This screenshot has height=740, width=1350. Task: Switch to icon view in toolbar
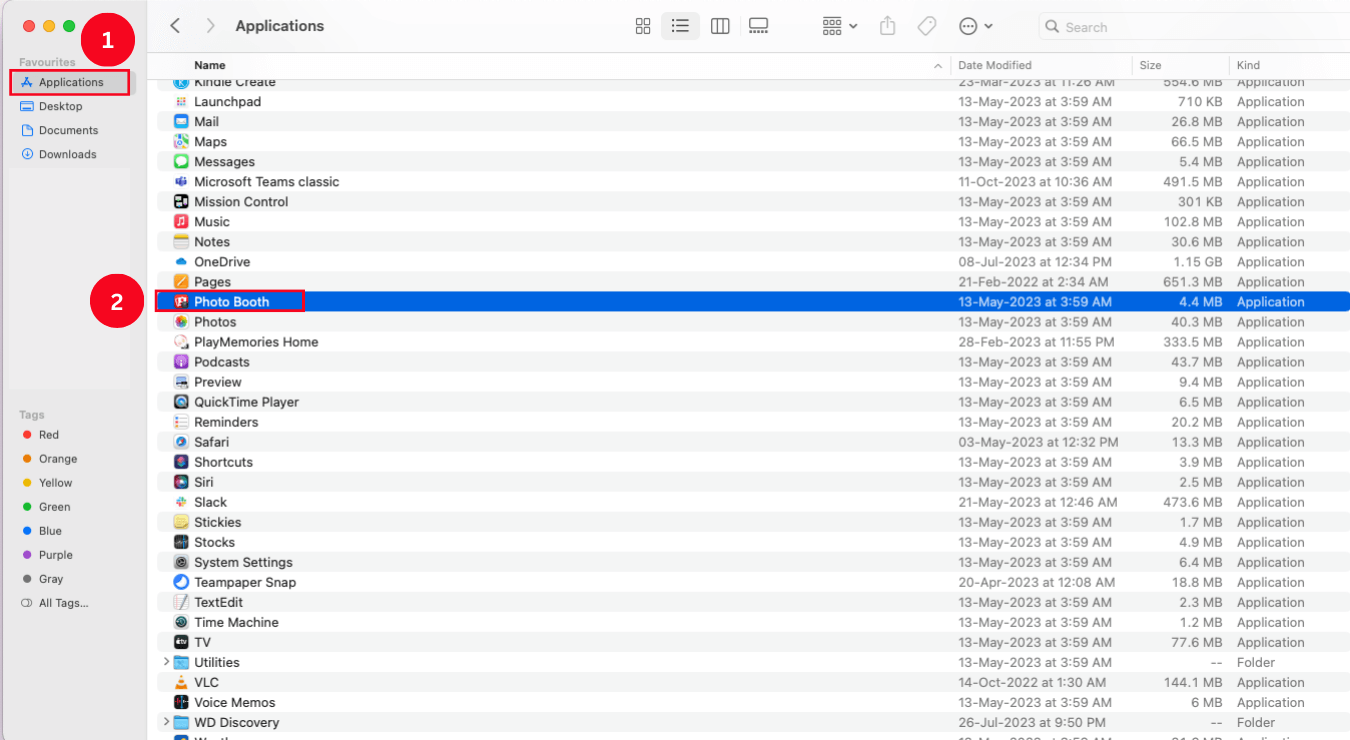(643, 26)
